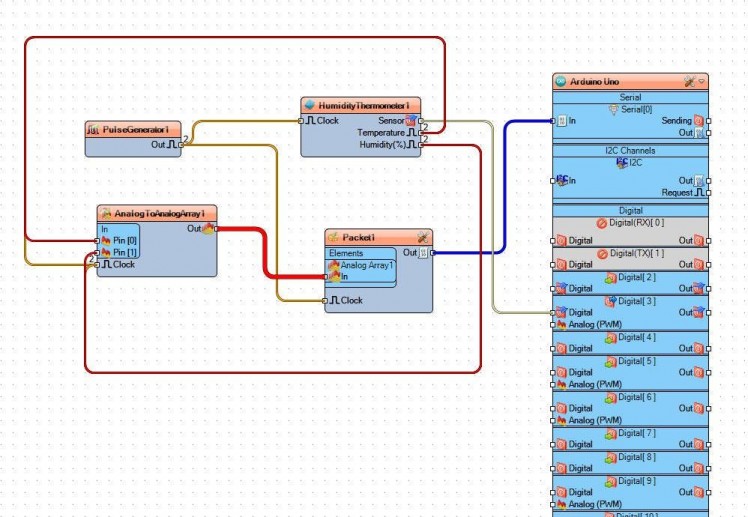Click the Digital[ 4 ] channel icon

(x=611, y=338)
